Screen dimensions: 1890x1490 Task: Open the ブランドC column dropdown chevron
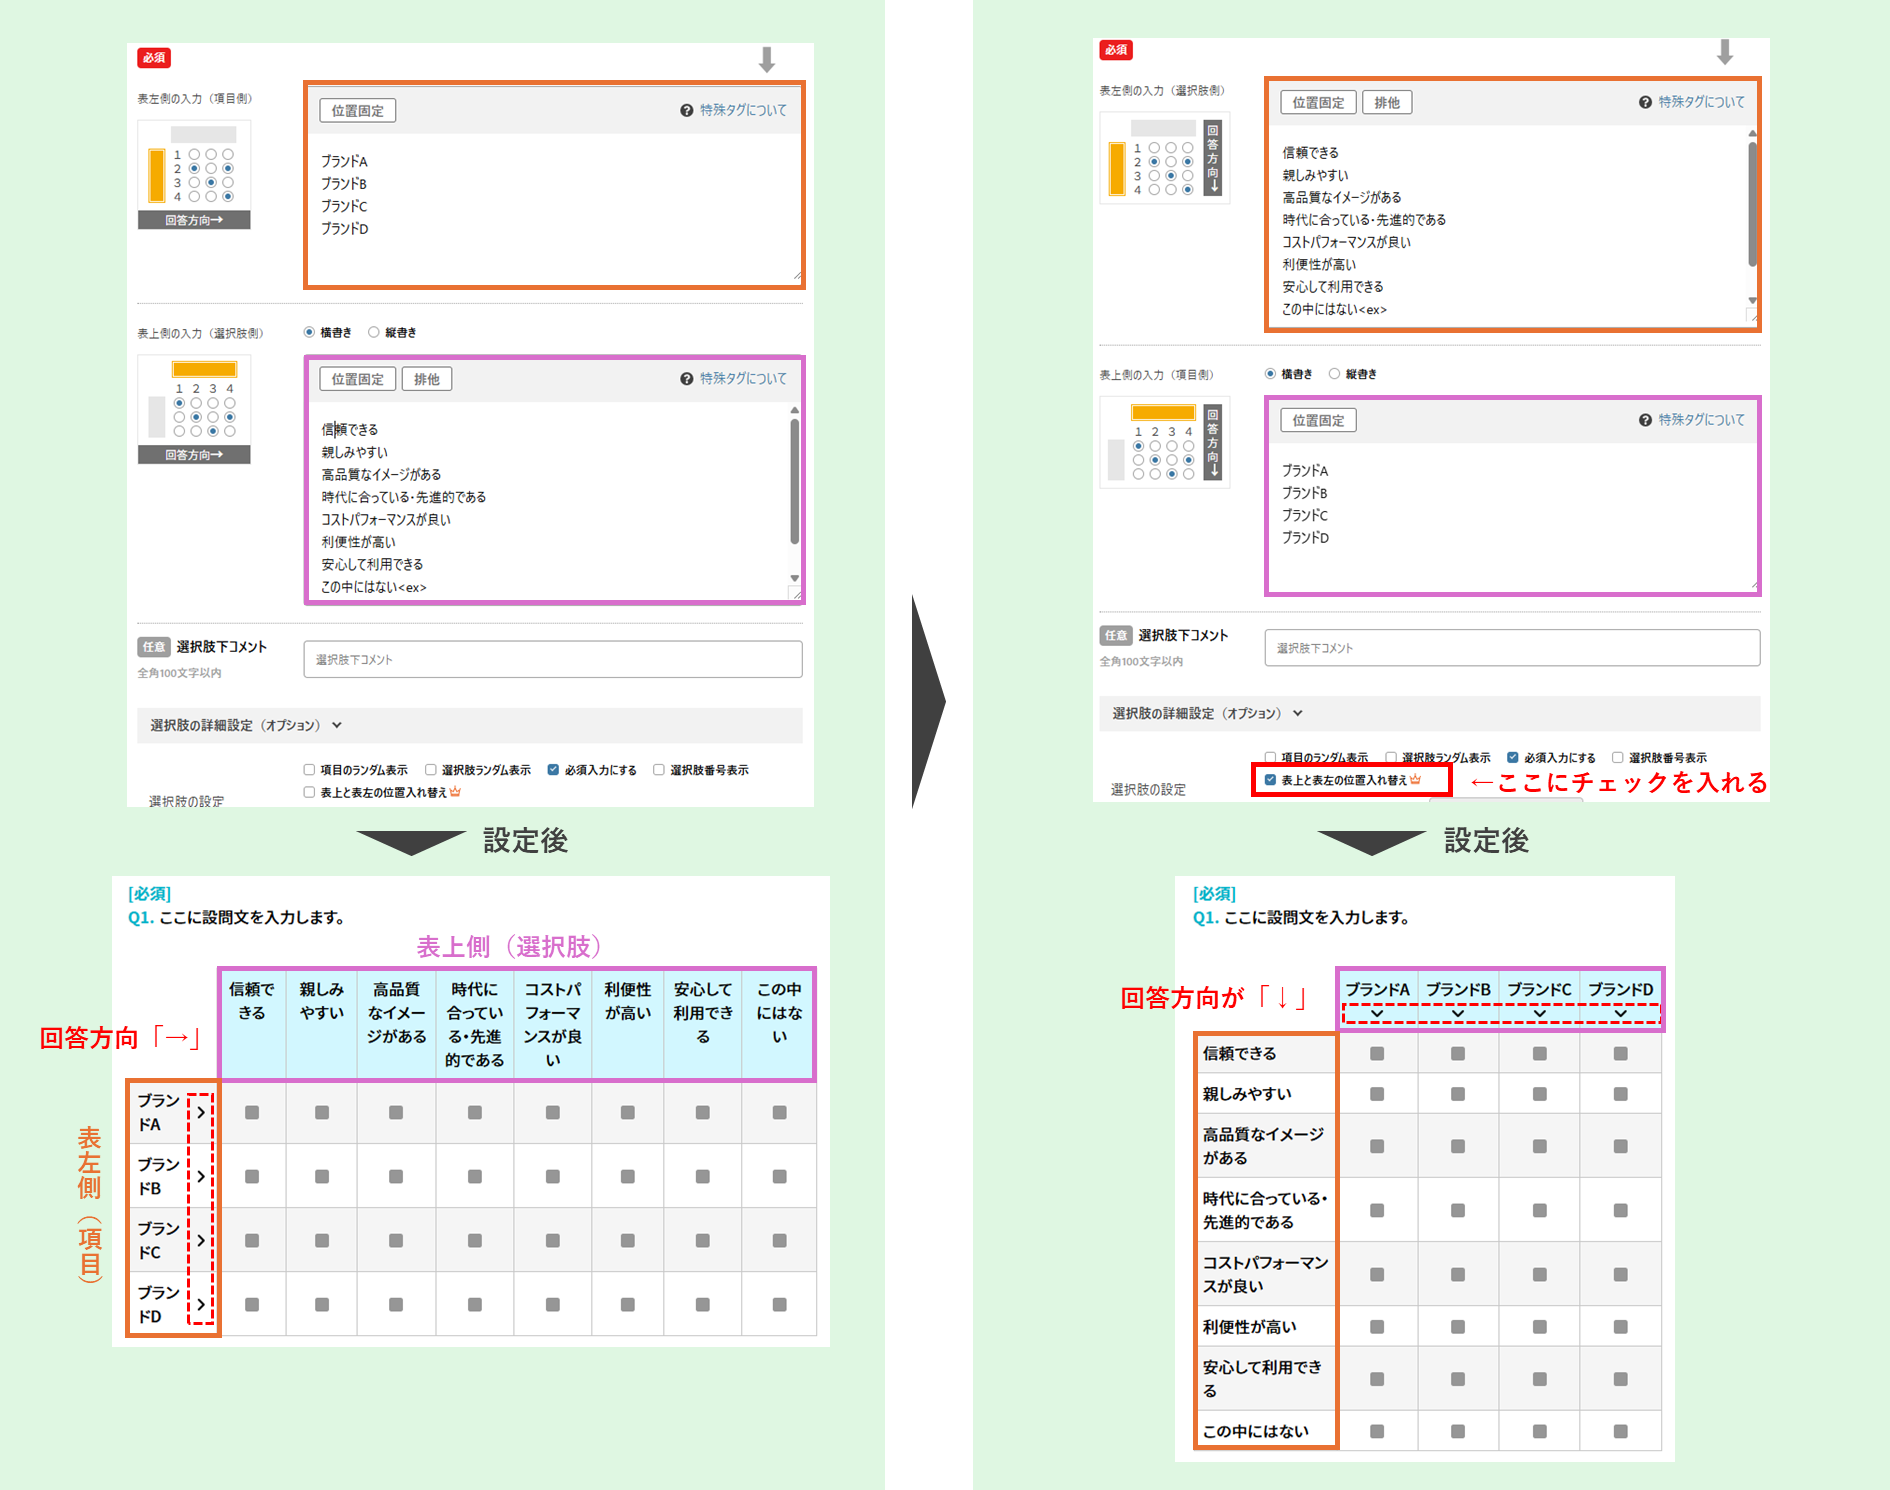(1539, 1014)
